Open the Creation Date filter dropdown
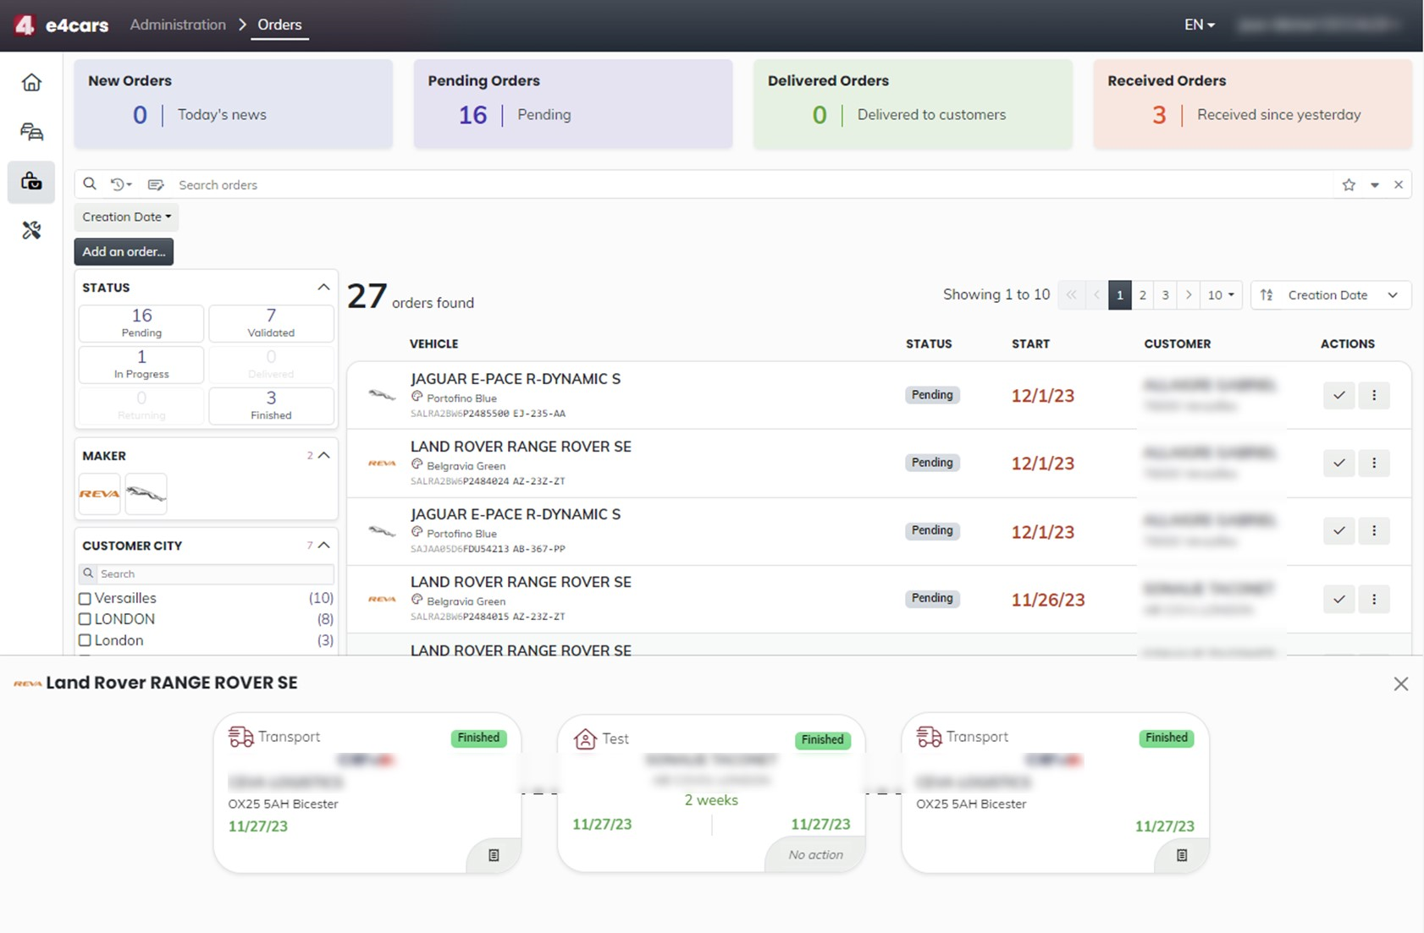 (x=126, y=217)
